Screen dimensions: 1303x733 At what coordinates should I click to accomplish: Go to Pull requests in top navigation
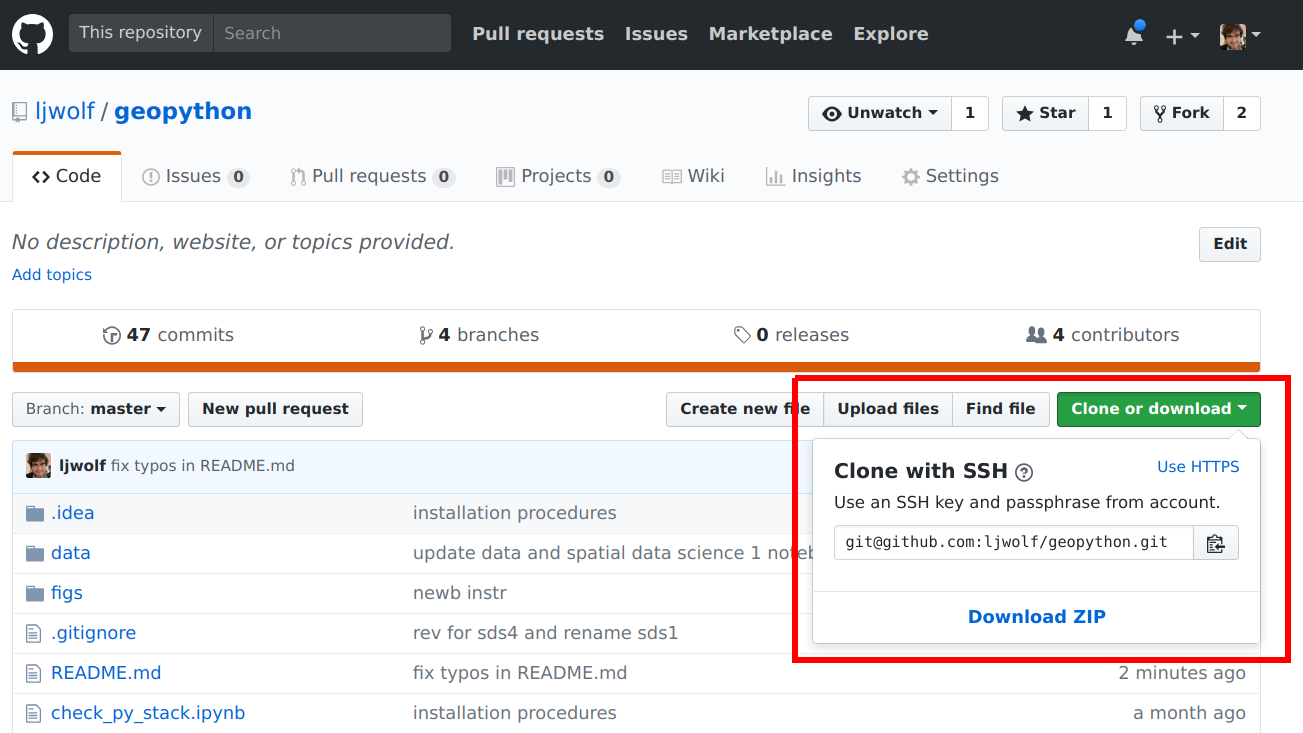(538, 34)
